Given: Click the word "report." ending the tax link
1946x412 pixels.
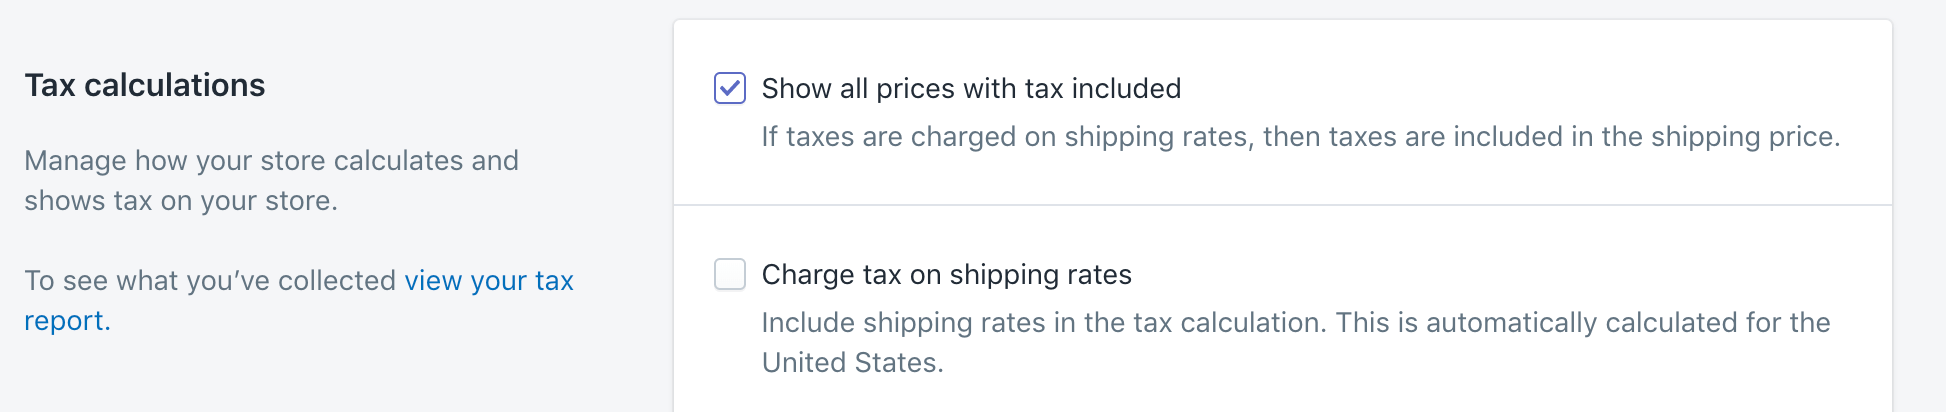Looking at the screenshot, I should pos(67,321).
